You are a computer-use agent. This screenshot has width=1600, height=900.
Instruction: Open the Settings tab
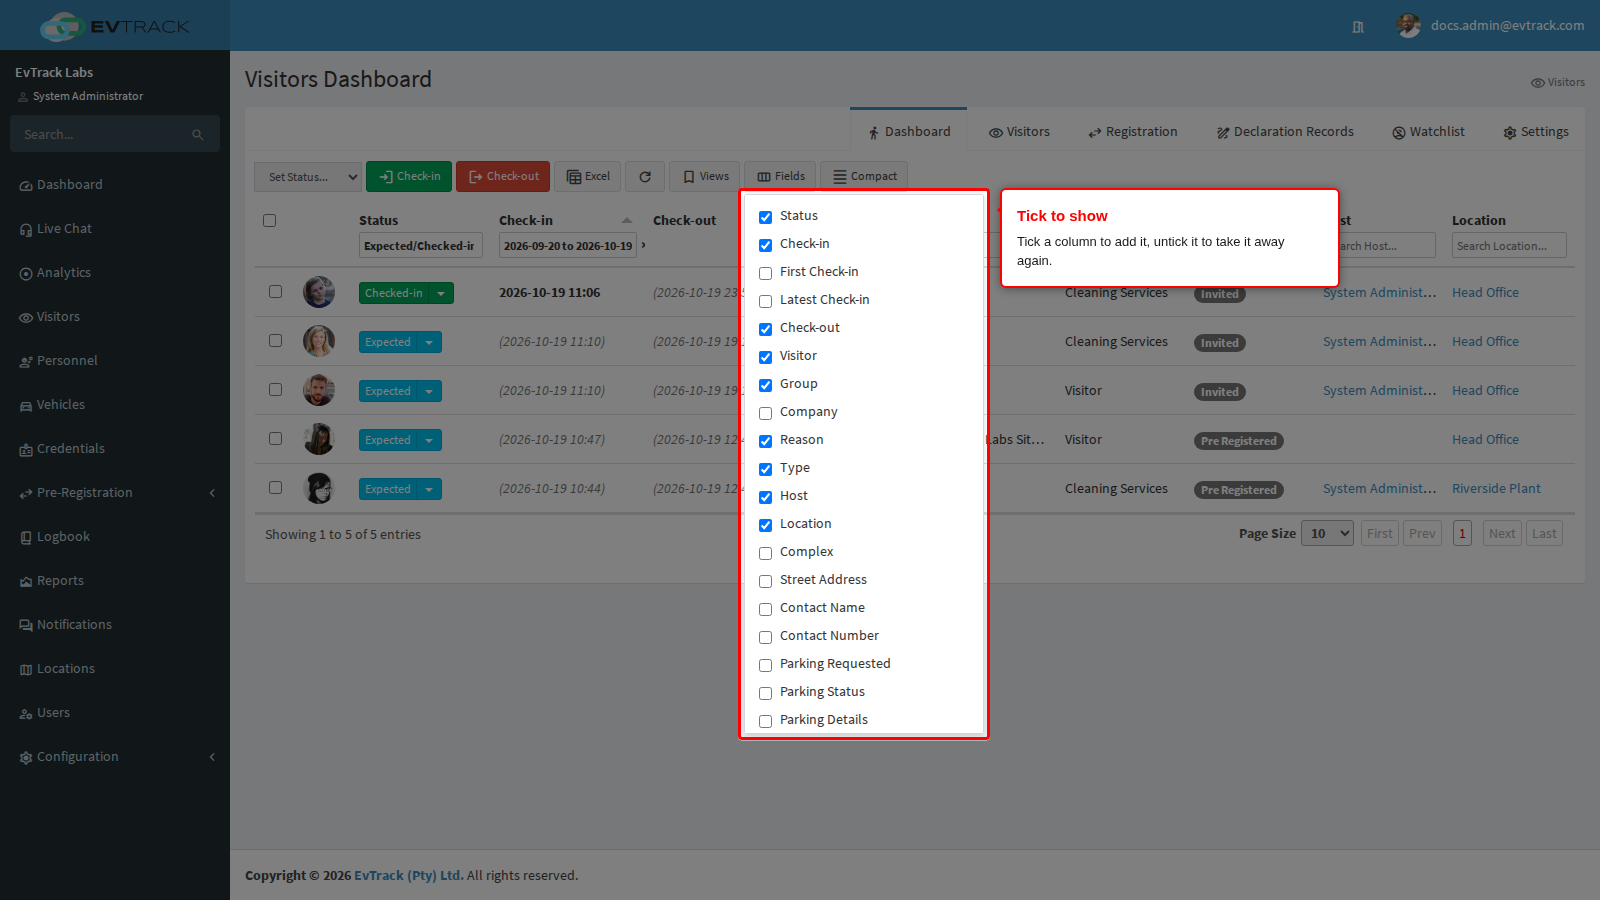pyautogui.click(x=1535, y=132)
